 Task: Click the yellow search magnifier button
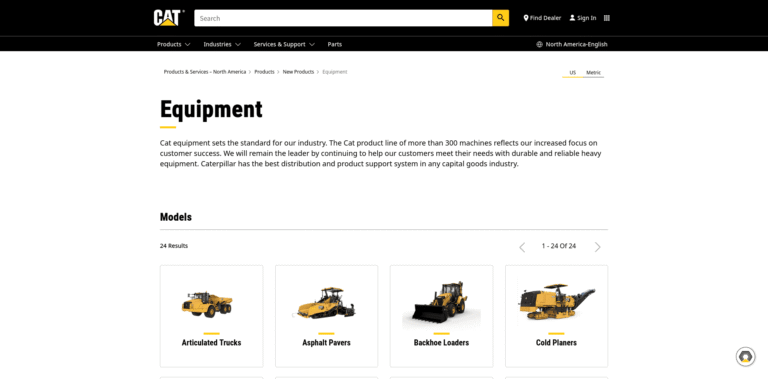click(x=500, y=18)
